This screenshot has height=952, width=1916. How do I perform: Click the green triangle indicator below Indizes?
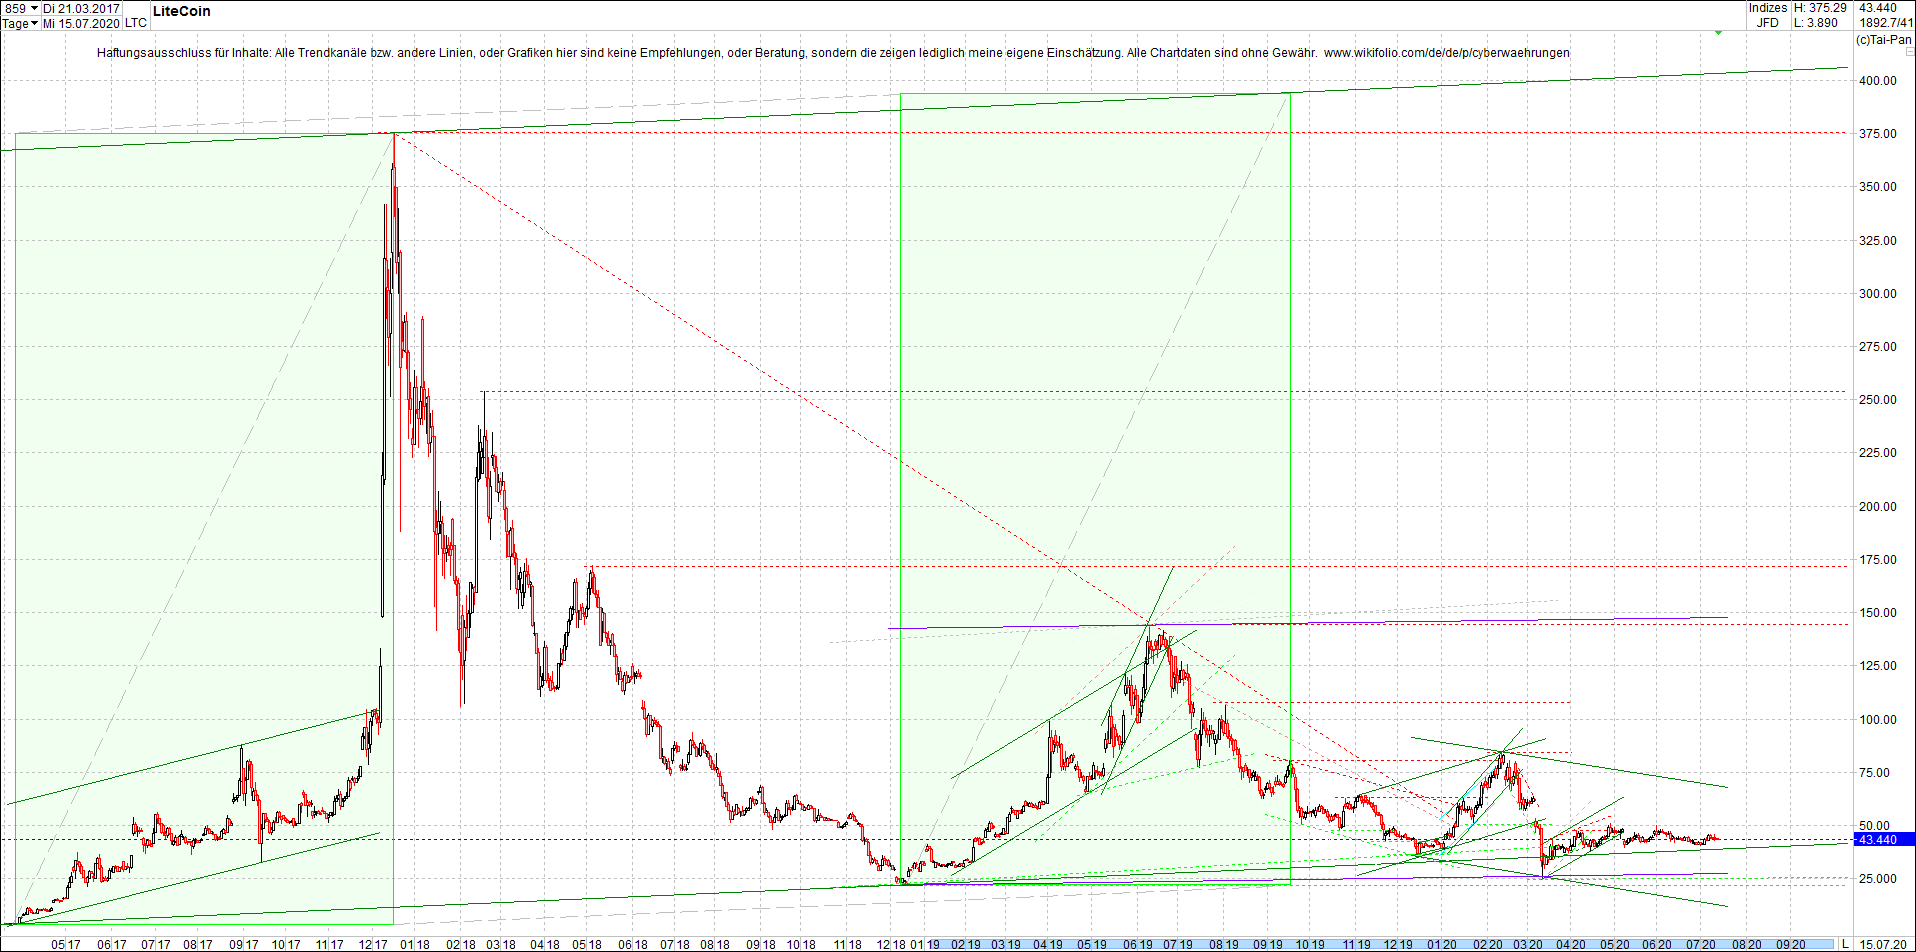[1718, 32]
